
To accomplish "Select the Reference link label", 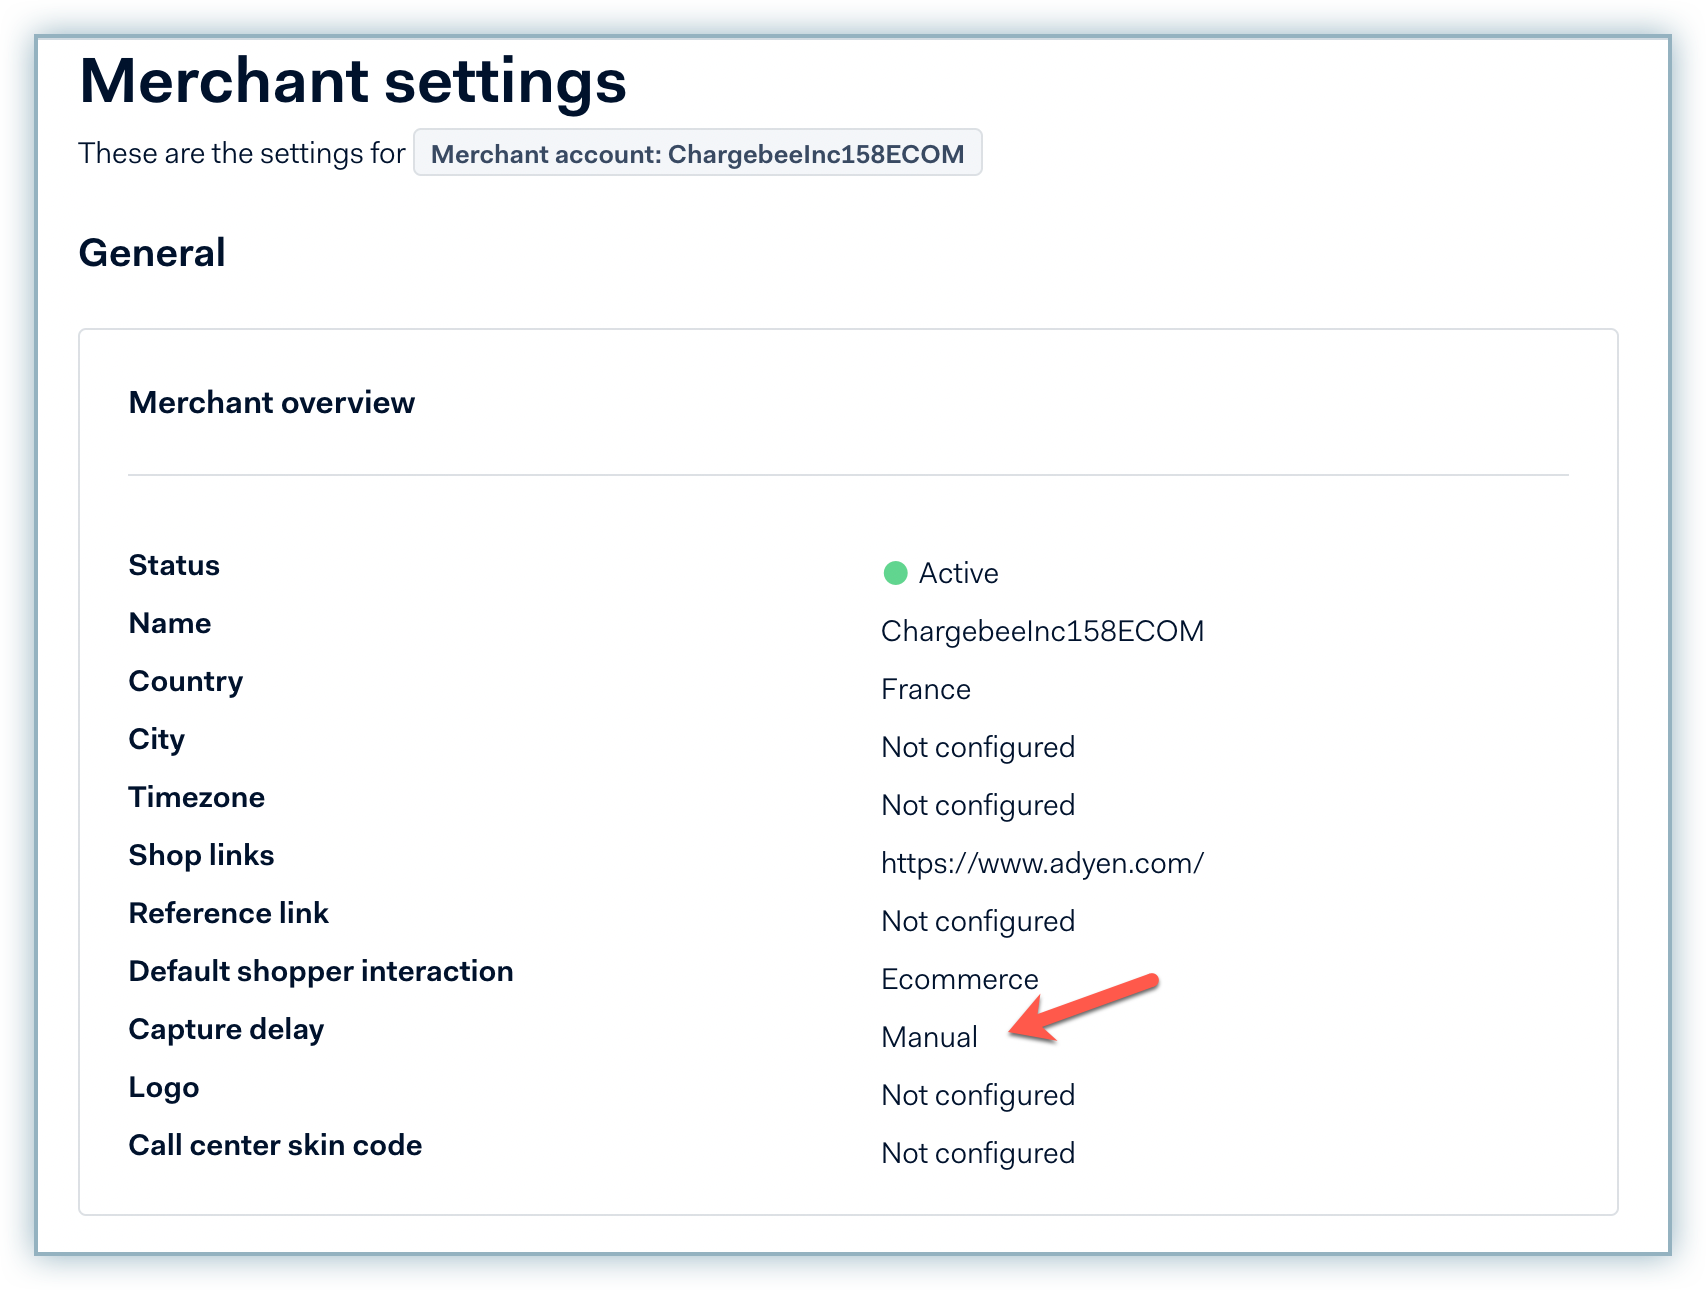I will coord(228,913).
